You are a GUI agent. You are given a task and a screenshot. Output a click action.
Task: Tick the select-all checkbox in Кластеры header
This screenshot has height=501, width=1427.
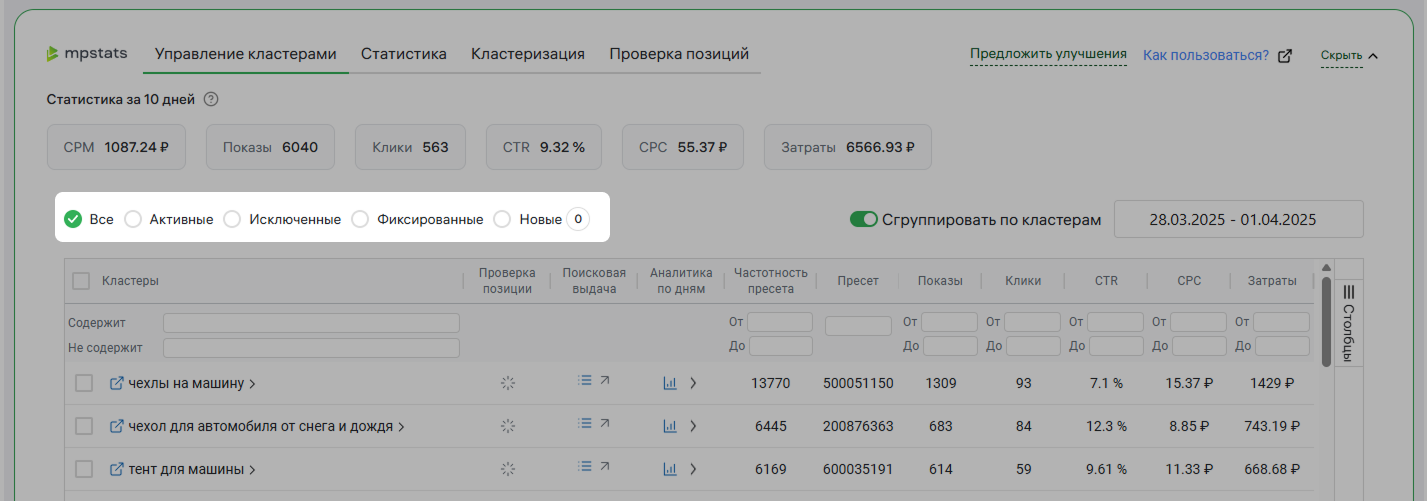(81, 281)
